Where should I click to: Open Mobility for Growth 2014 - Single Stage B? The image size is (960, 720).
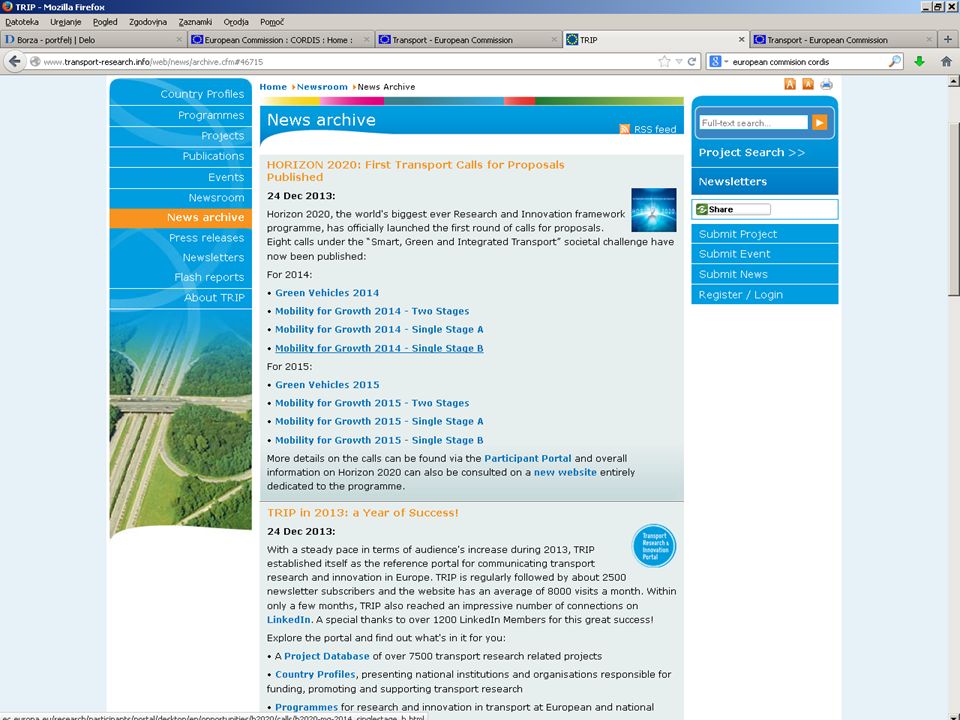tap(379, 348)
